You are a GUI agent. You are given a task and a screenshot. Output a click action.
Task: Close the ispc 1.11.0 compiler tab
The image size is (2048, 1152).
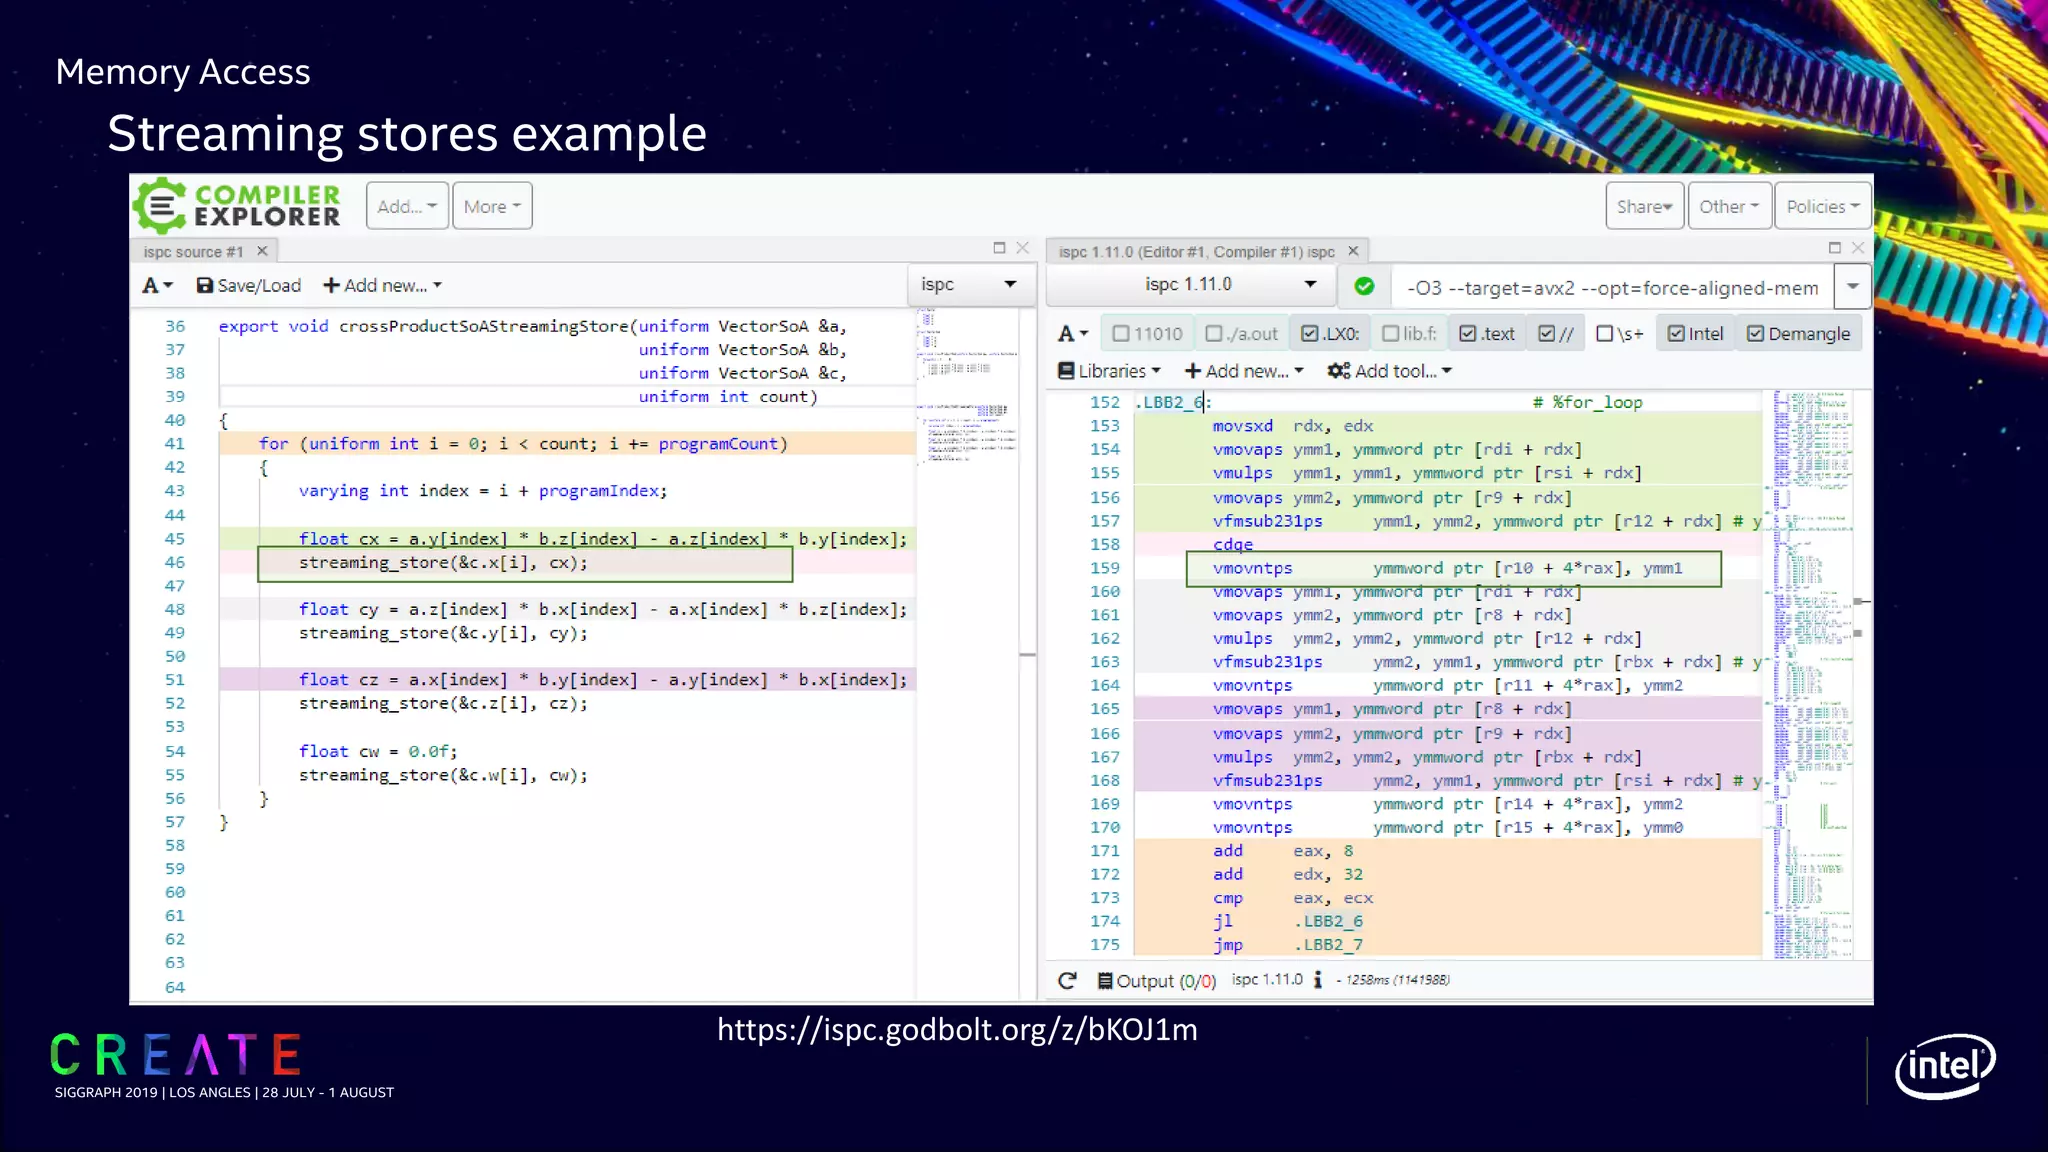(x=1353, y=251)
